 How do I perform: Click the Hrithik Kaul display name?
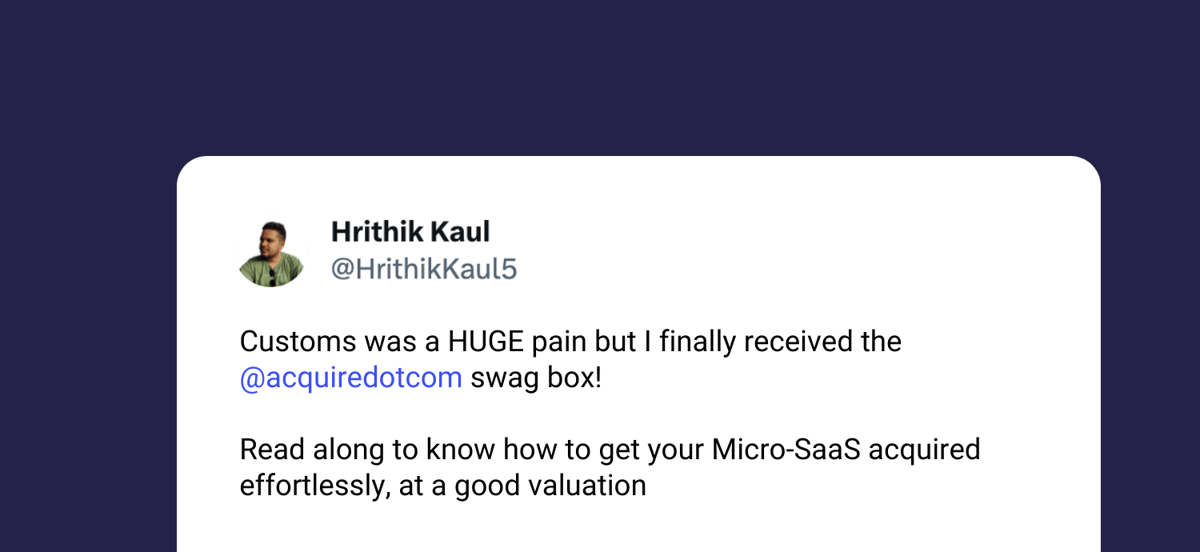(410, 233)
